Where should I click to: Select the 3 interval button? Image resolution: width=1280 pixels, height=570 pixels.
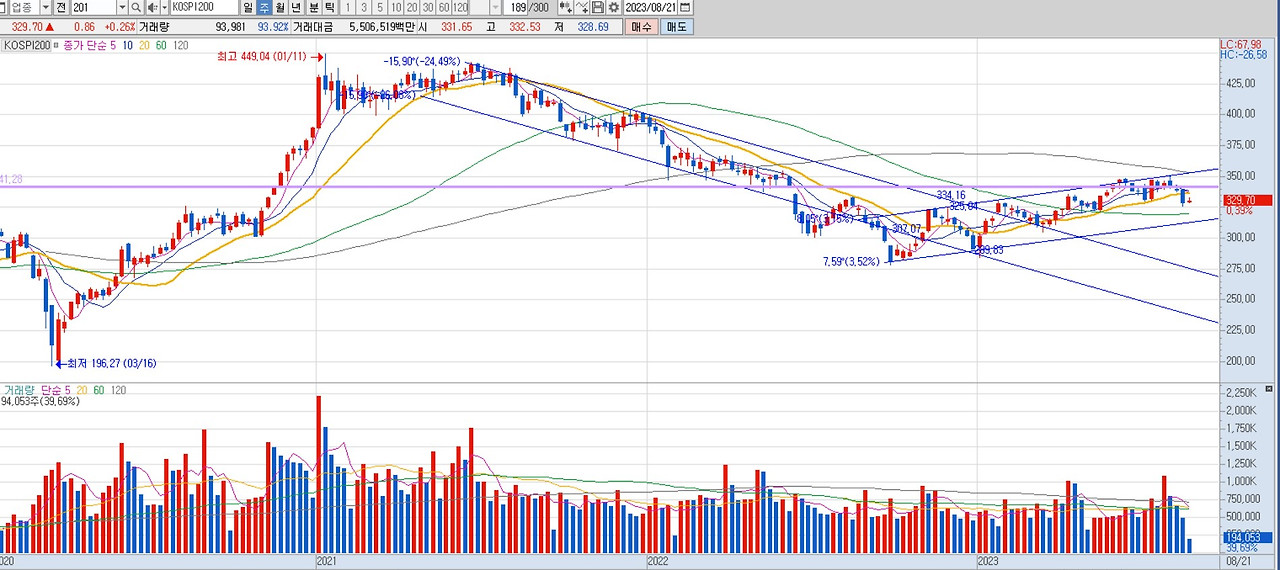click(x=363, y=7)
